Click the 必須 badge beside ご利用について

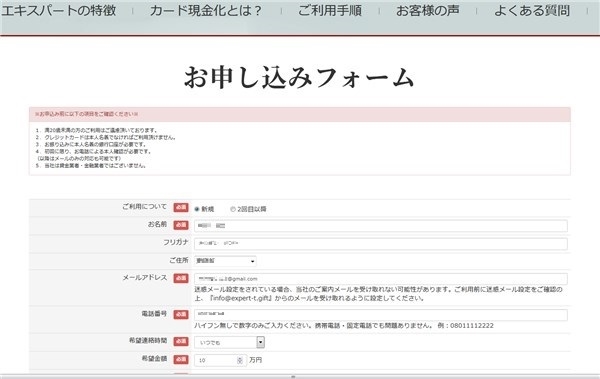tap(181, 207)
